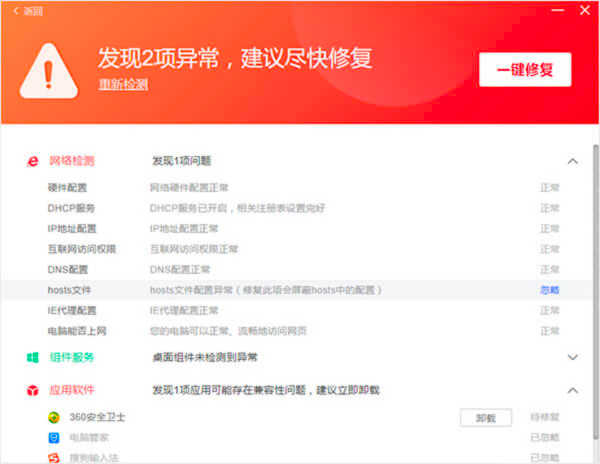Click the 桌面组件未检测到异常 summary text

(x=205, y=358)
